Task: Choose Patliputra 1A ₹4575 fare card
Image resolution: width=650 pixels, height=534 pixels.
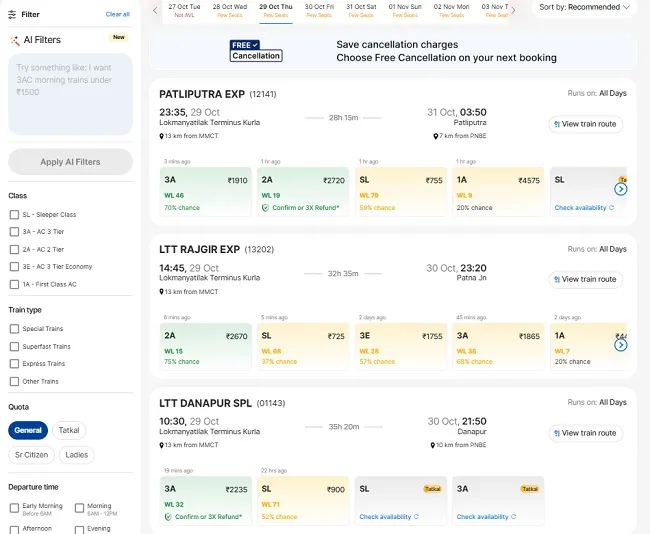Action: click(x=498, y=192)
